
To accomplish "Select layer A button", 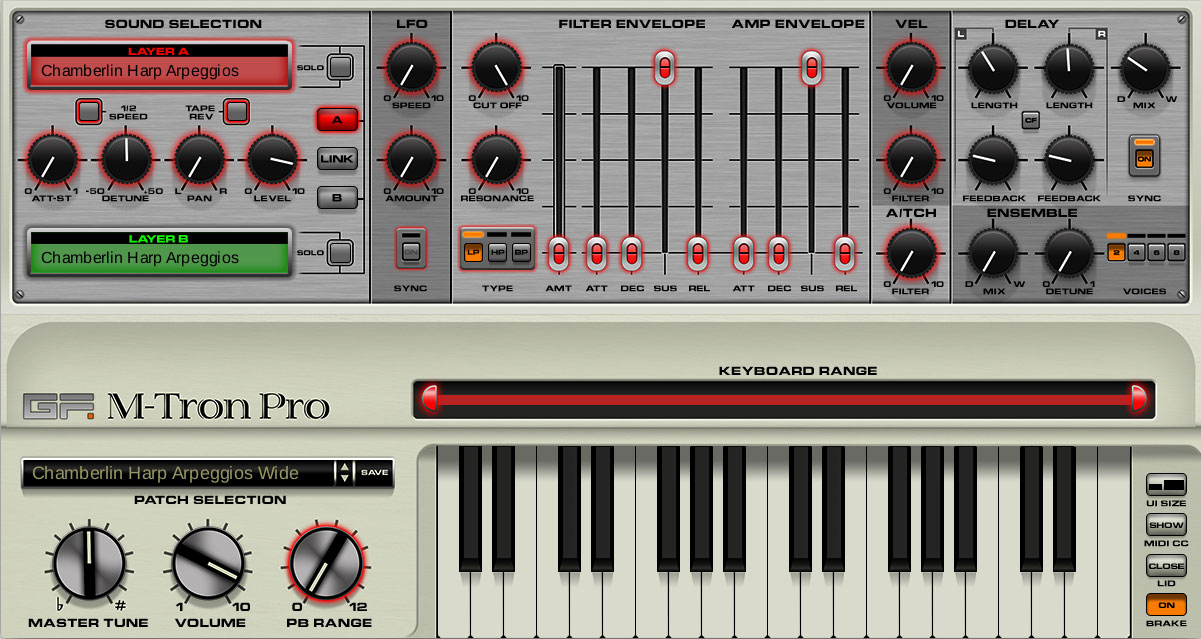I will click(338, 120).
